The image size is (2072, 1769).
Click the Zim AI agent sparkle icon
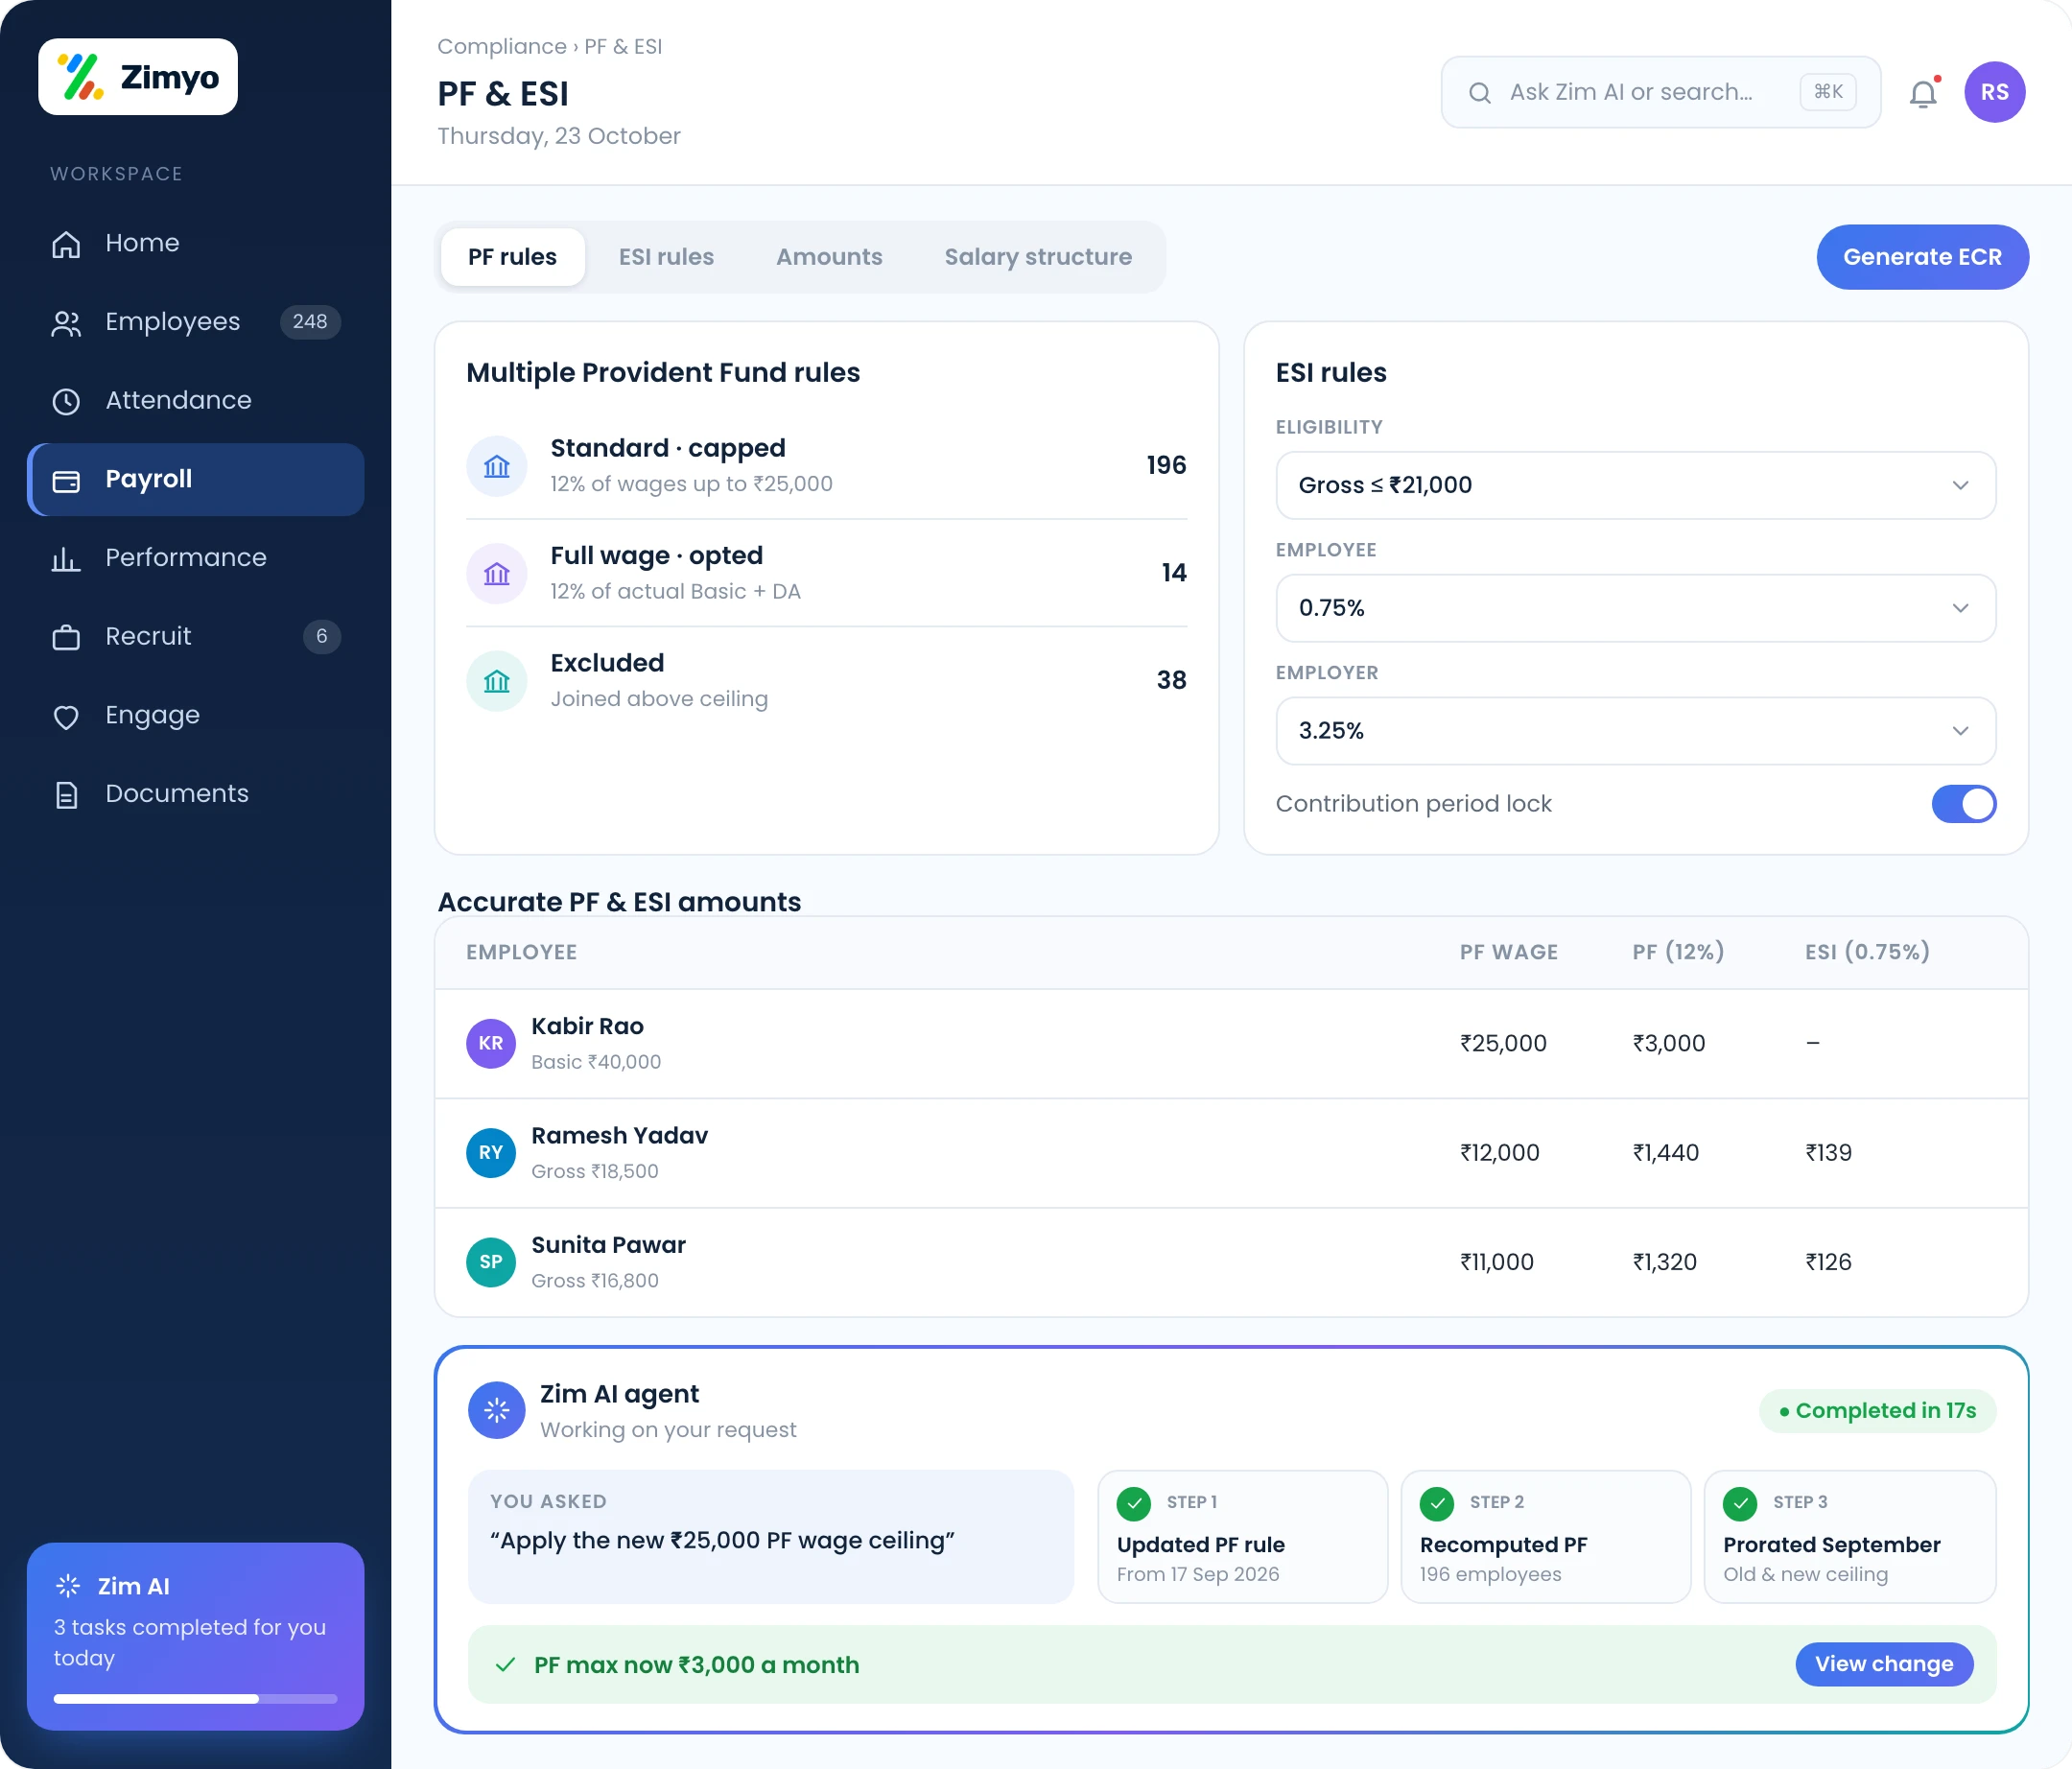(497, 1410)
